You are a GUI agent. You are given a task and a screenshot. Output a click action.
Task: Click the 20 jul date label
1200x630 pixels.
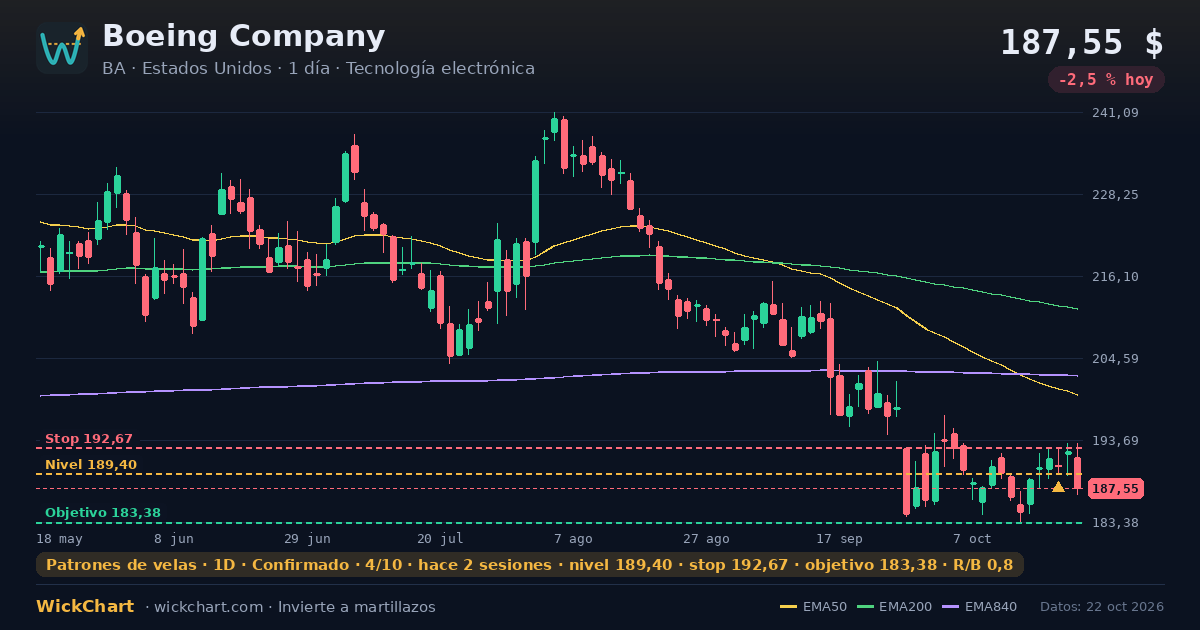click(440, 539)
